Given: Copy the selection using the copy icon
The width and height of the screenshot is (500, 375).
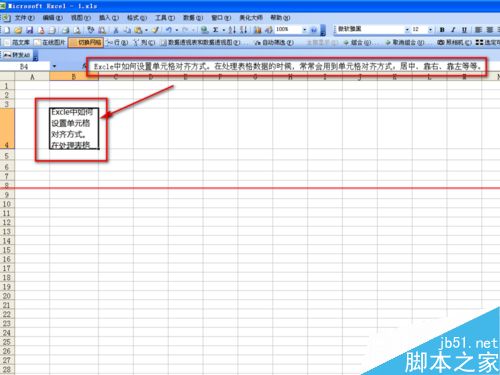Looking at the screenshot, I should coord(127,30).
